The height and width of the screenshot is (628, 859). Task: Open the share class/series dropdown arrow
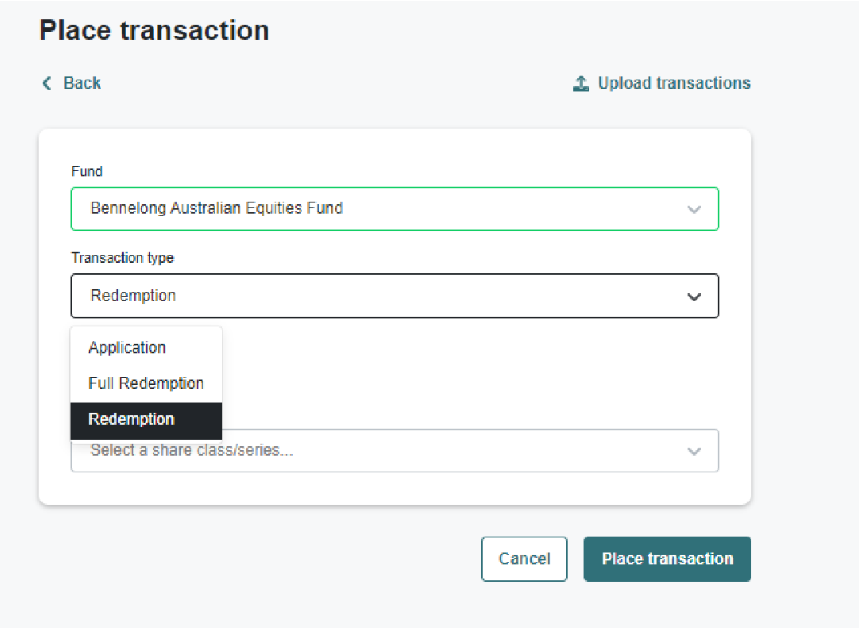click(x=694, y=451)
